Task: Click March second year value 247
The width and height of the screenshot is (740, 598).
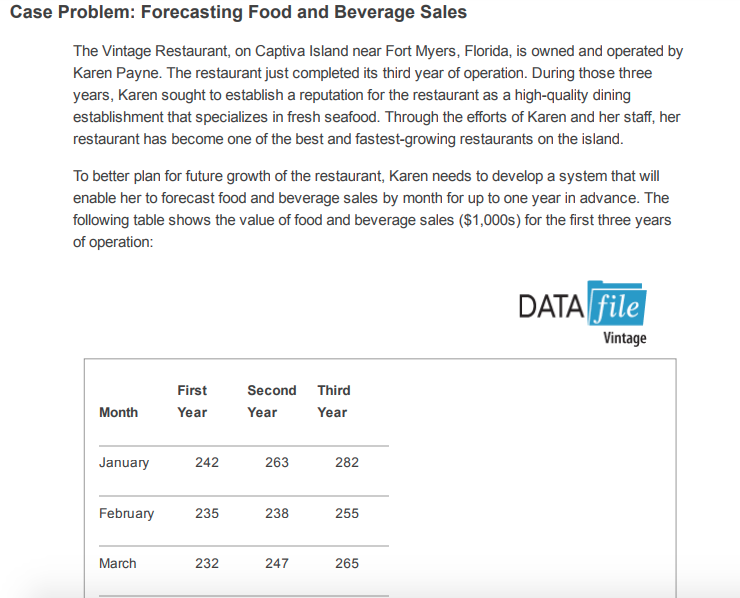Action: pyautogui.click(x=277, y=563)
